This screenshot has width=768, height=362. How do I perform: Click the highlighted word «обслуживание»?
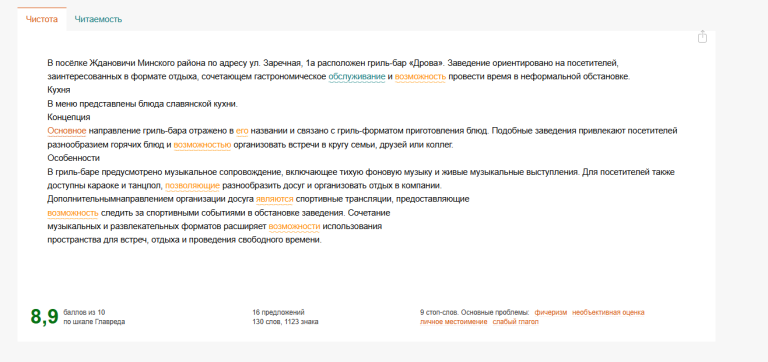(x=357, y=76)
